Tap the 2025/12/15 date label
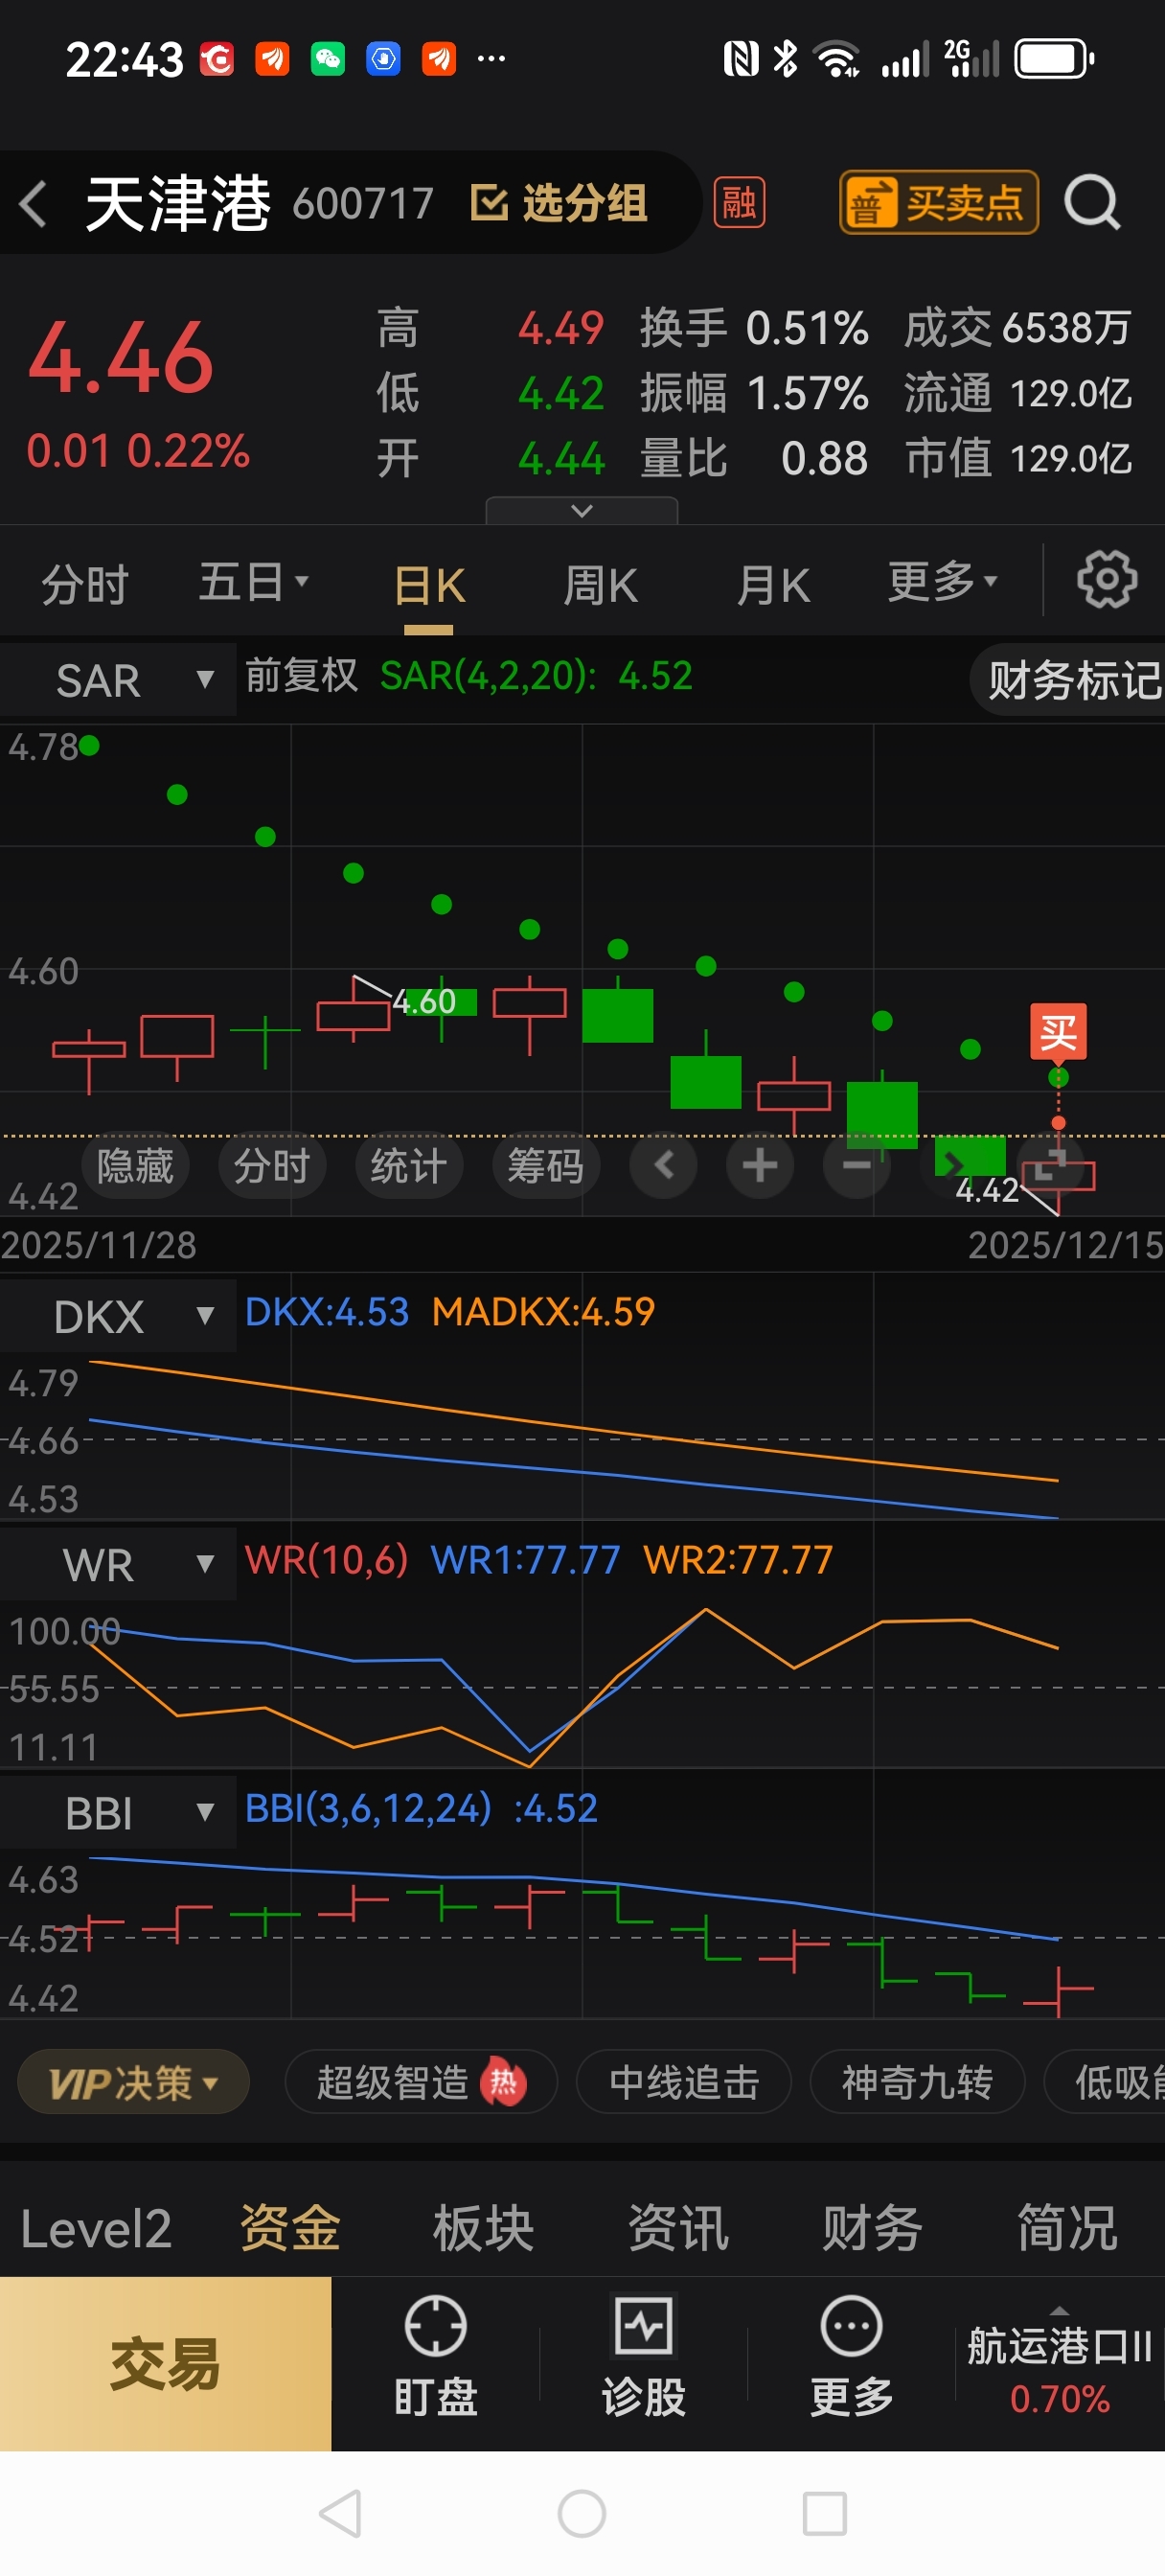Viewport: 1165px width, 2576px height. [x=1065, y=1245]
